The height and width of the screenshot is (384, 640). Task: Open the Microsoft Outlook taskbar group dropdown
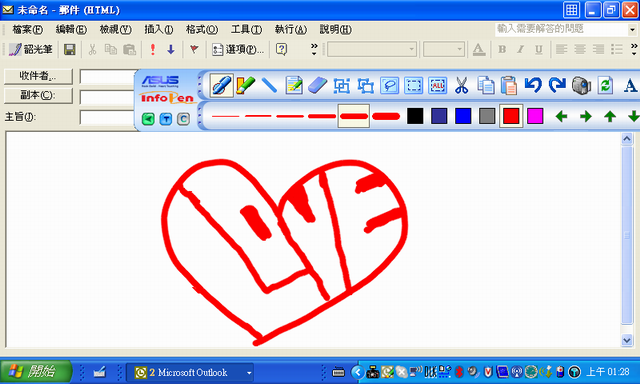tap(249, 373)
